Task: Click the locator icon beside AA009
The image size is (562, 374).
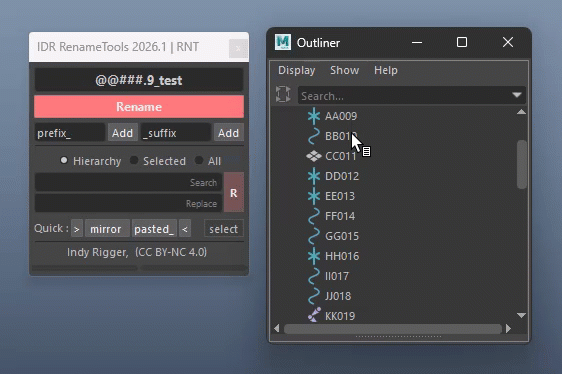Action: click(314, 116)
